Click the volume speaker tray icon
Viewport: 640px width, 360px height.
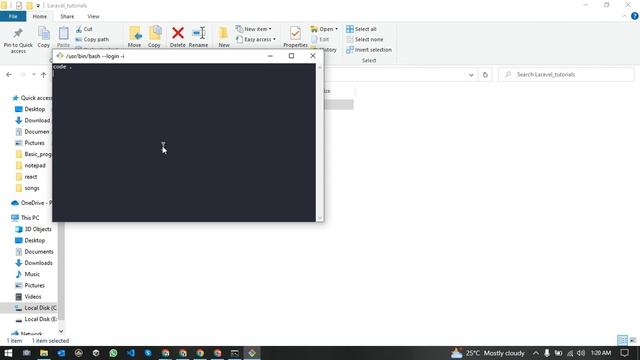coord(581,353)
